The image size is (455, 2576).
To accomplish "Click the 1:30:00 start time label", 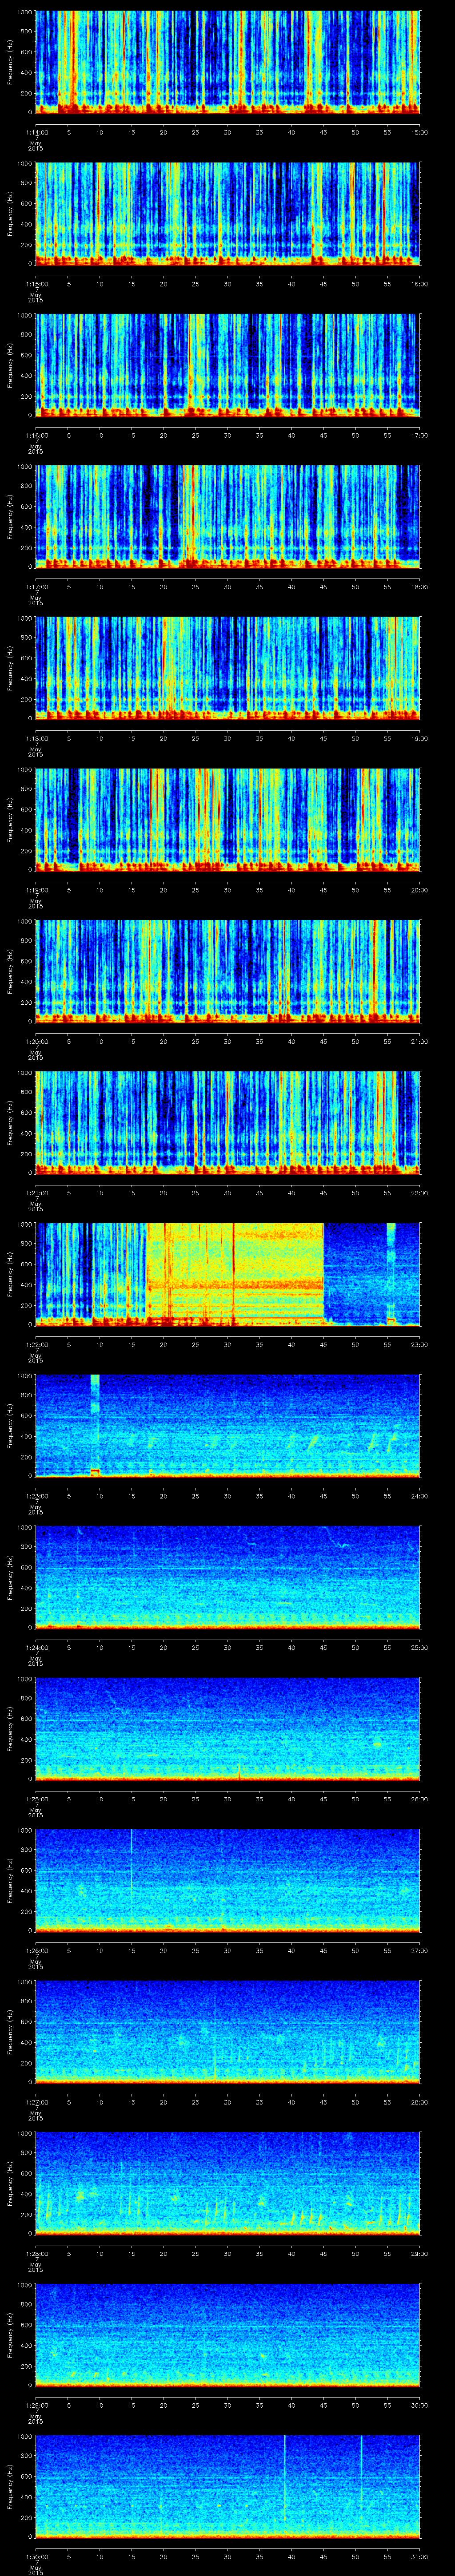I will (x=36, y=2556).
